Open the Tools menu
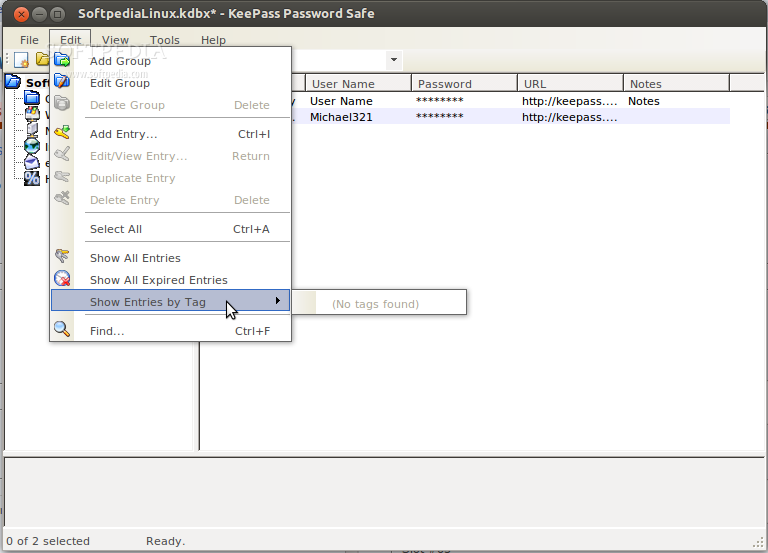The height and width of the screenshot is (553, 768). point(165,40)
